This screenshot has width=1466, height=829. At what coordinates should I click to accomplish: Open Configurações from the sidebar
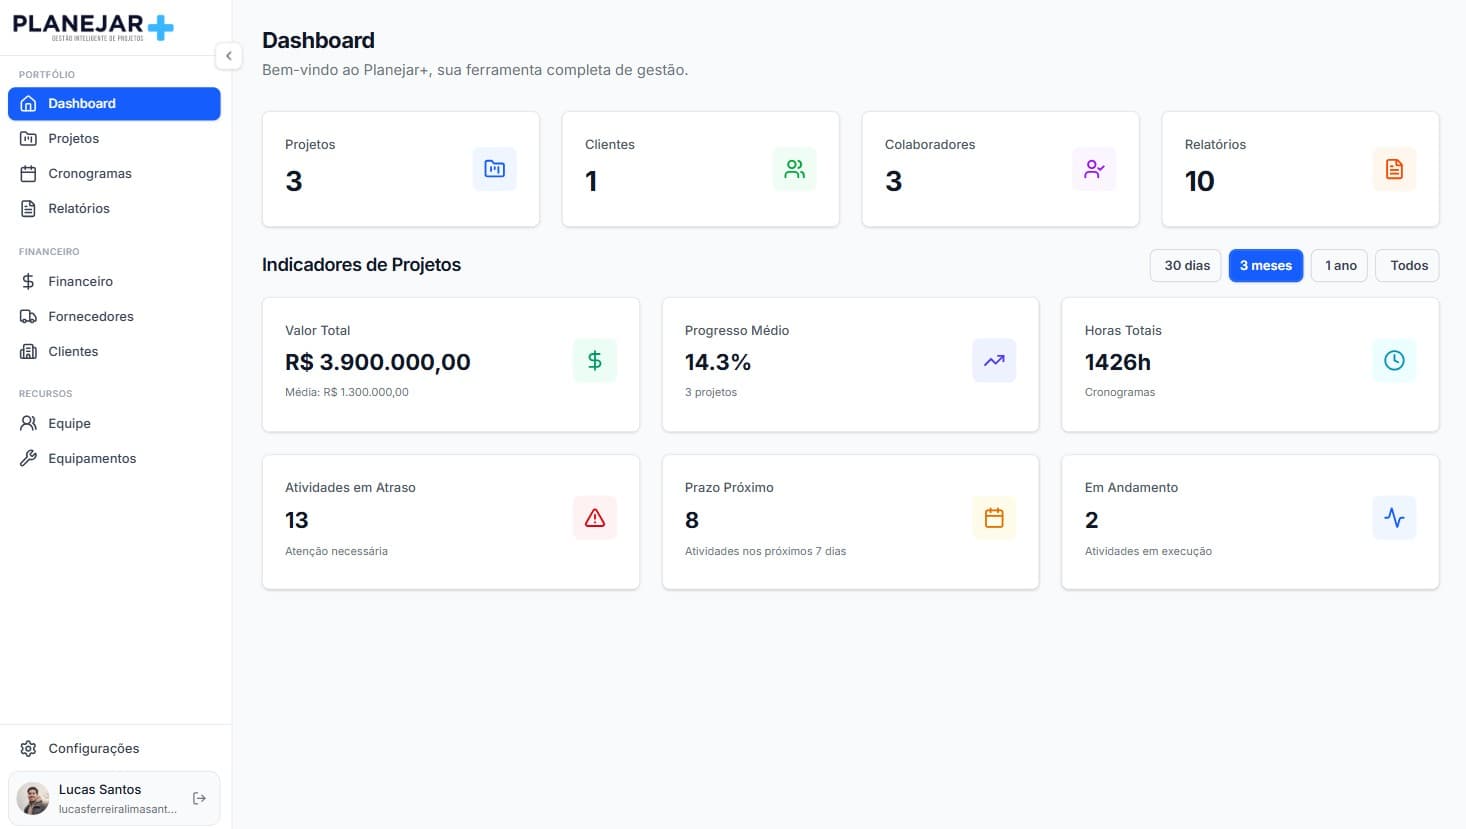tap(94, 748)
